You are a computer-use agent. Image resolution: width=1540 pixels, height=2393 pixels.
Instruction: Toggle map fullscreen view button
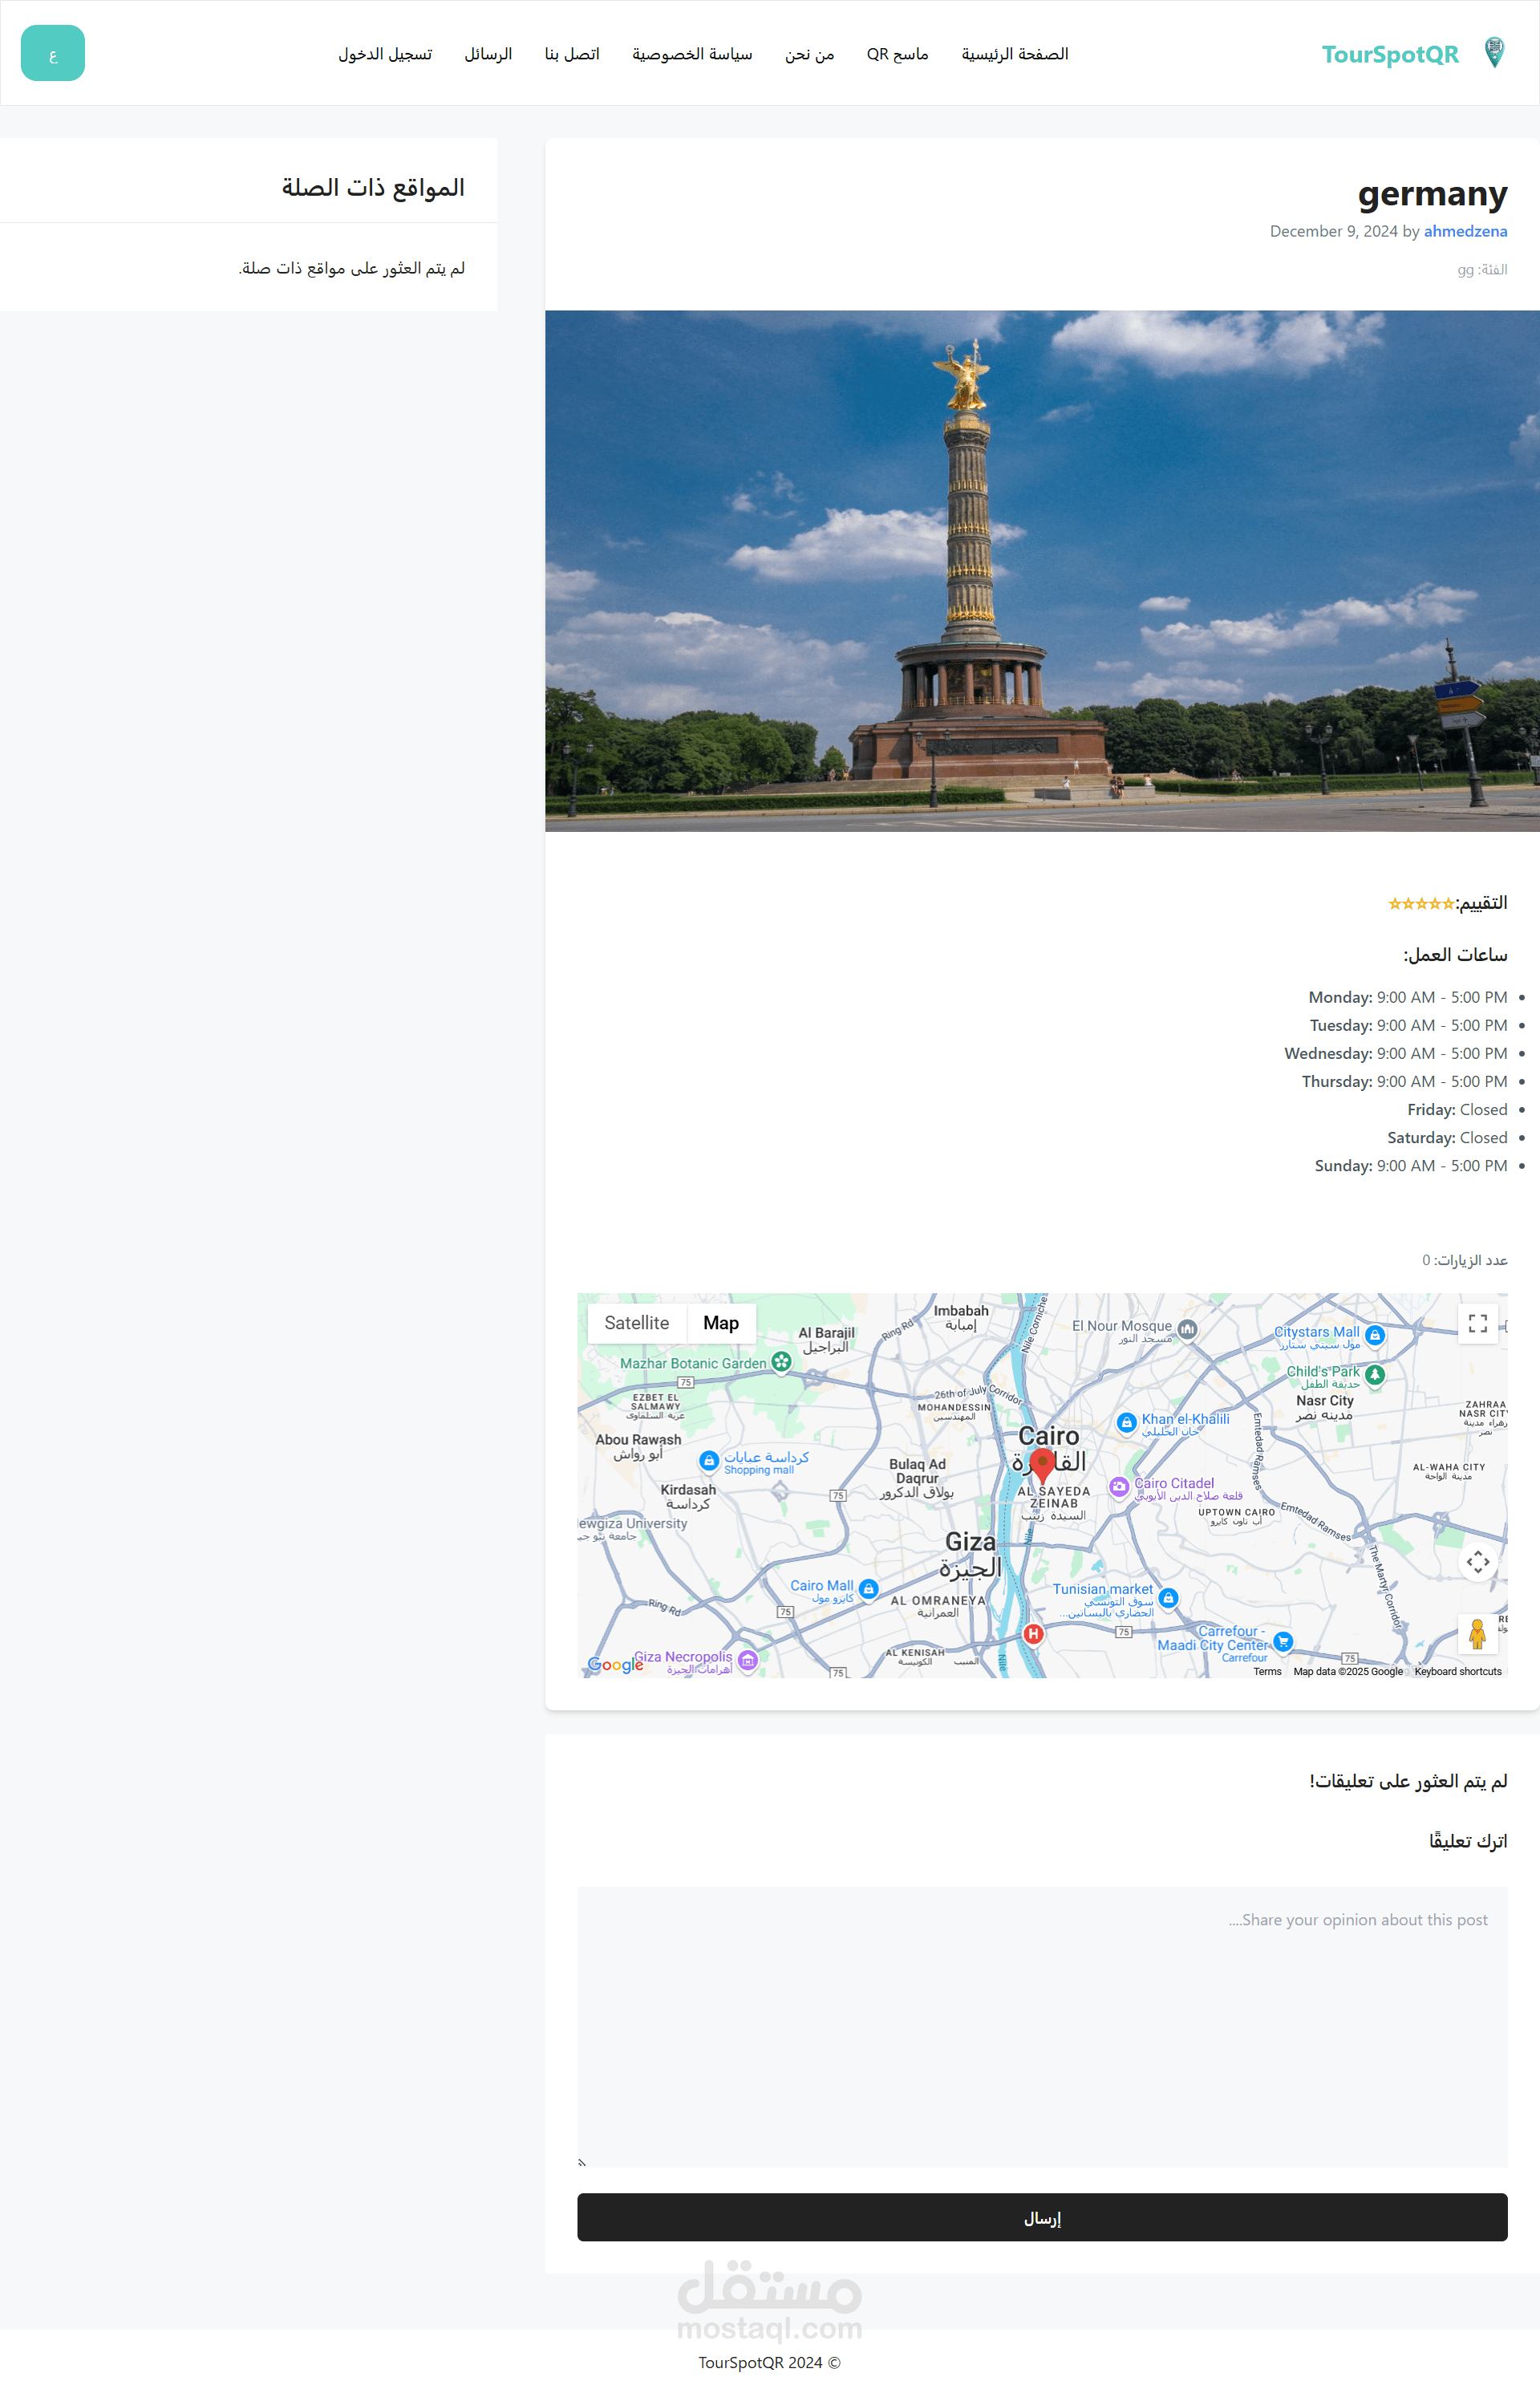1477,1323
